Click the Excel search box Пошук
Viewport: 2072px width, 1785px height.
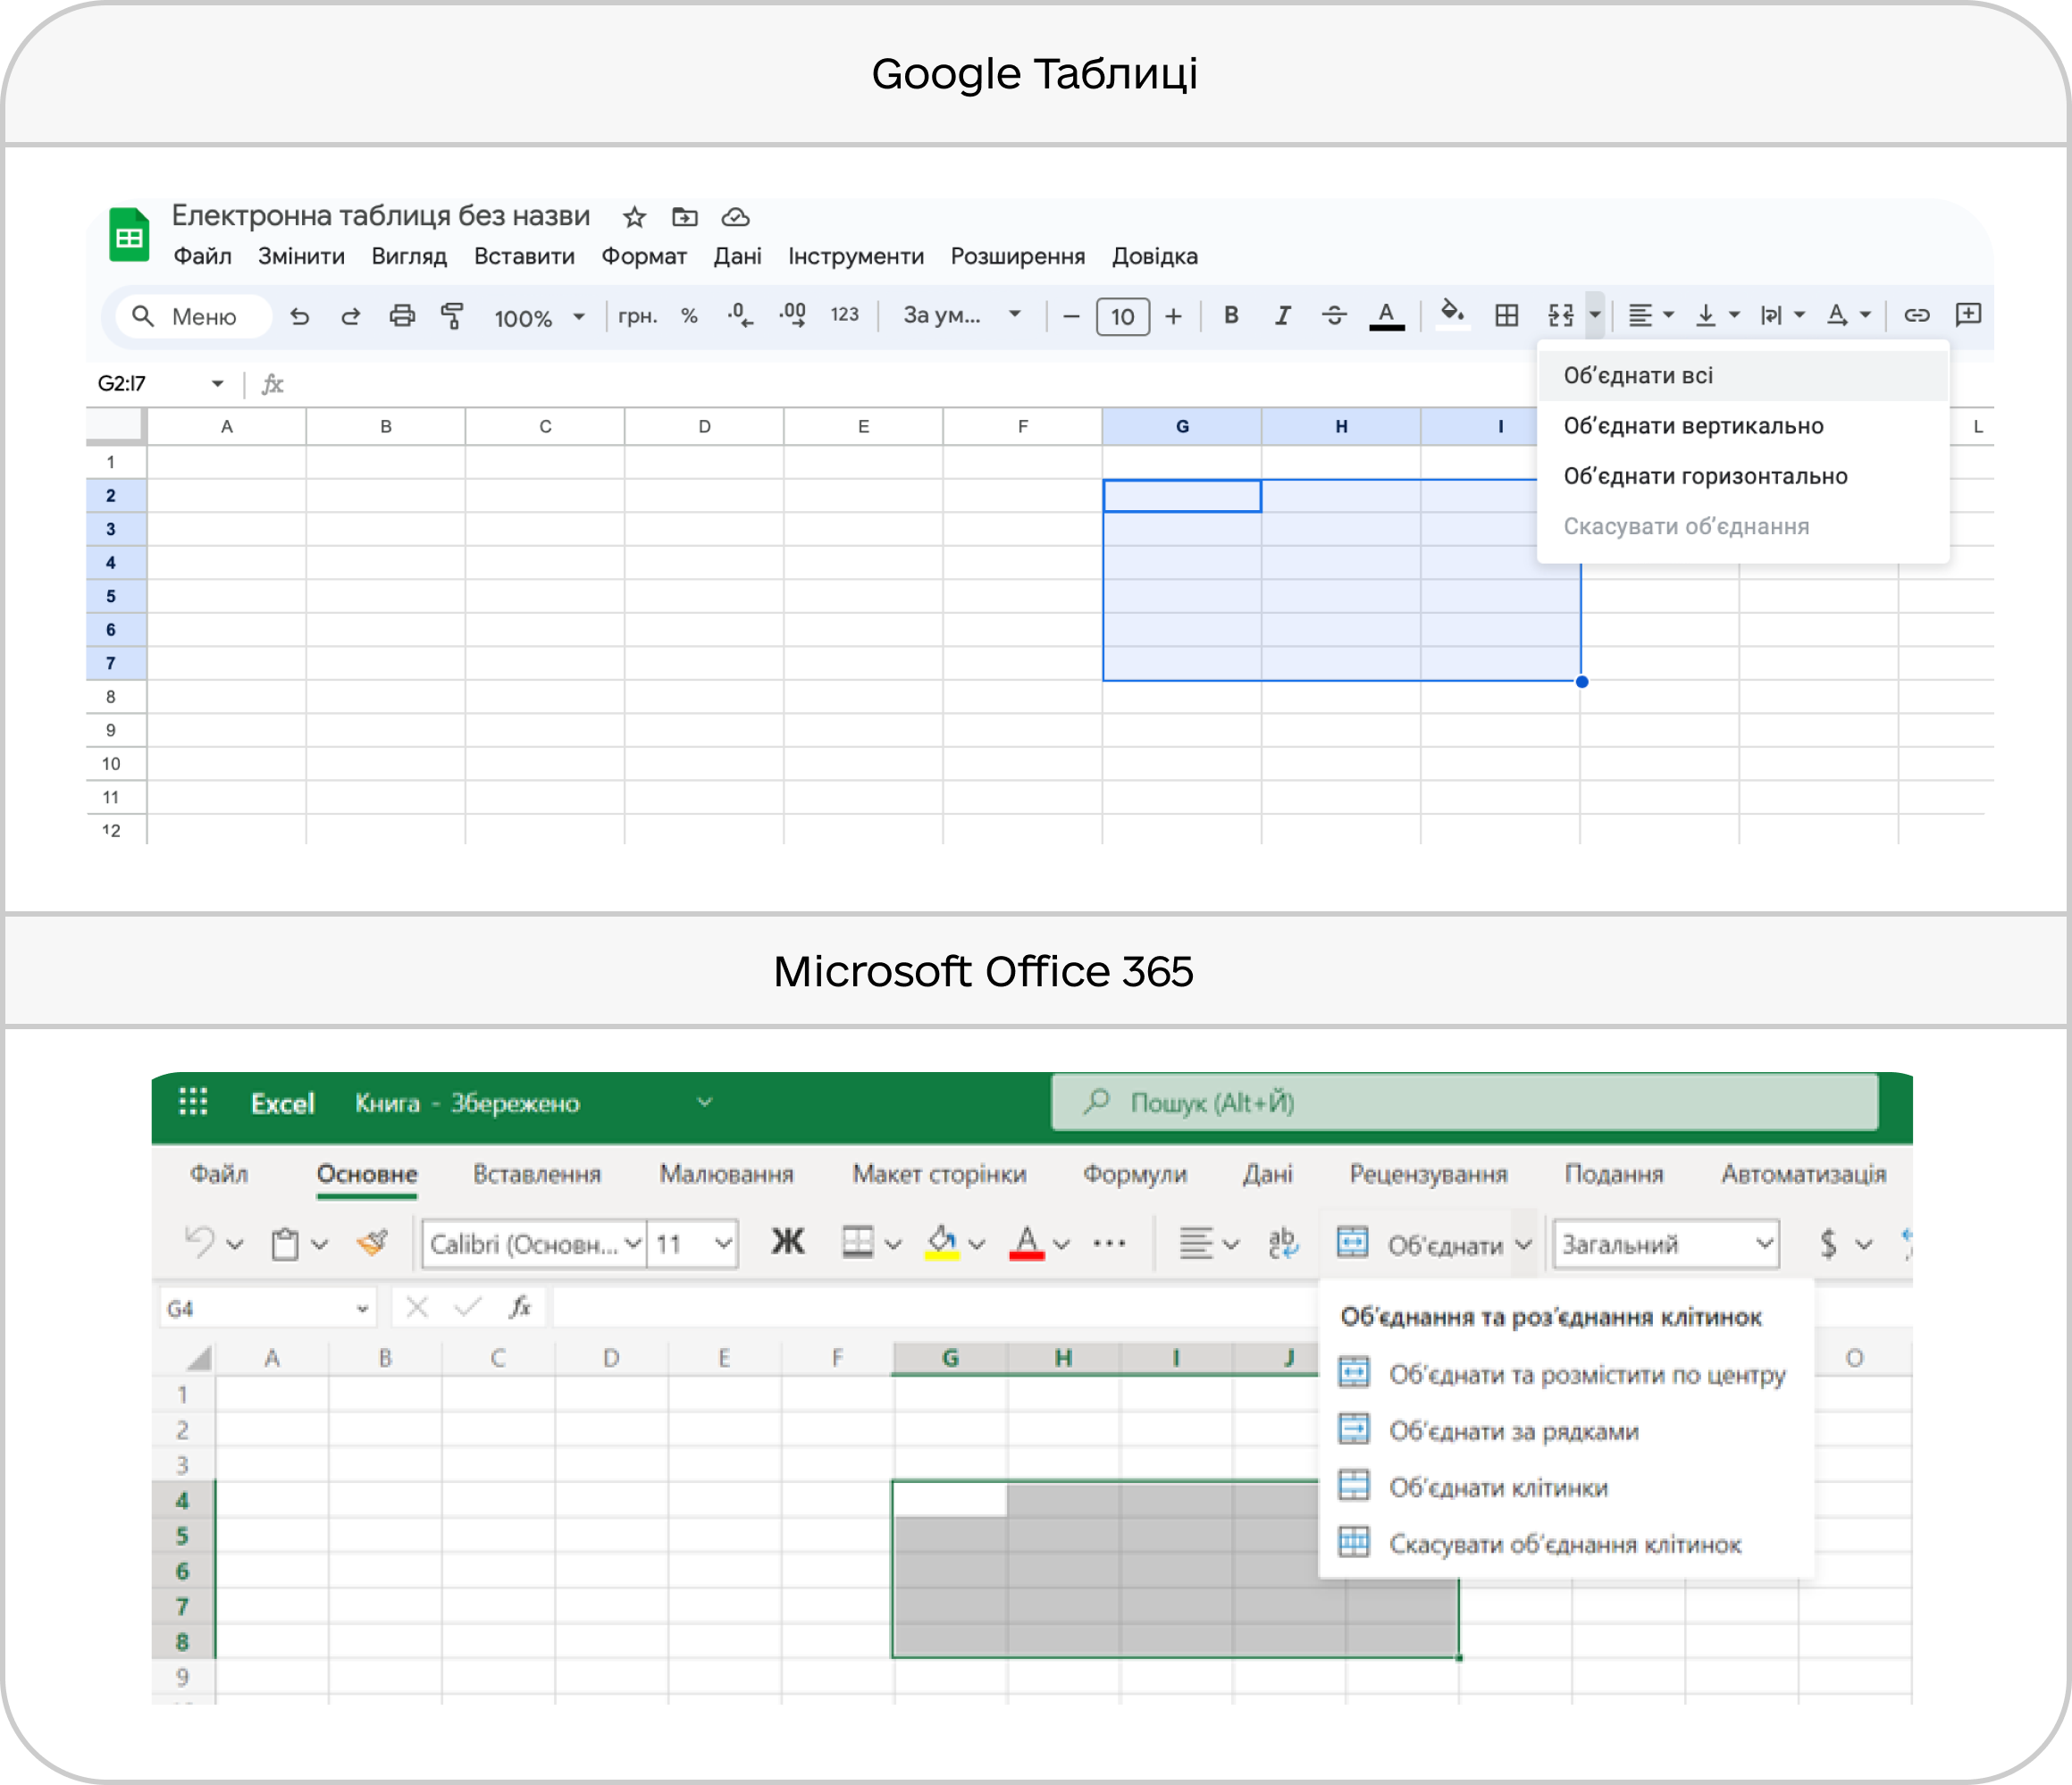pos(1465,1102)
